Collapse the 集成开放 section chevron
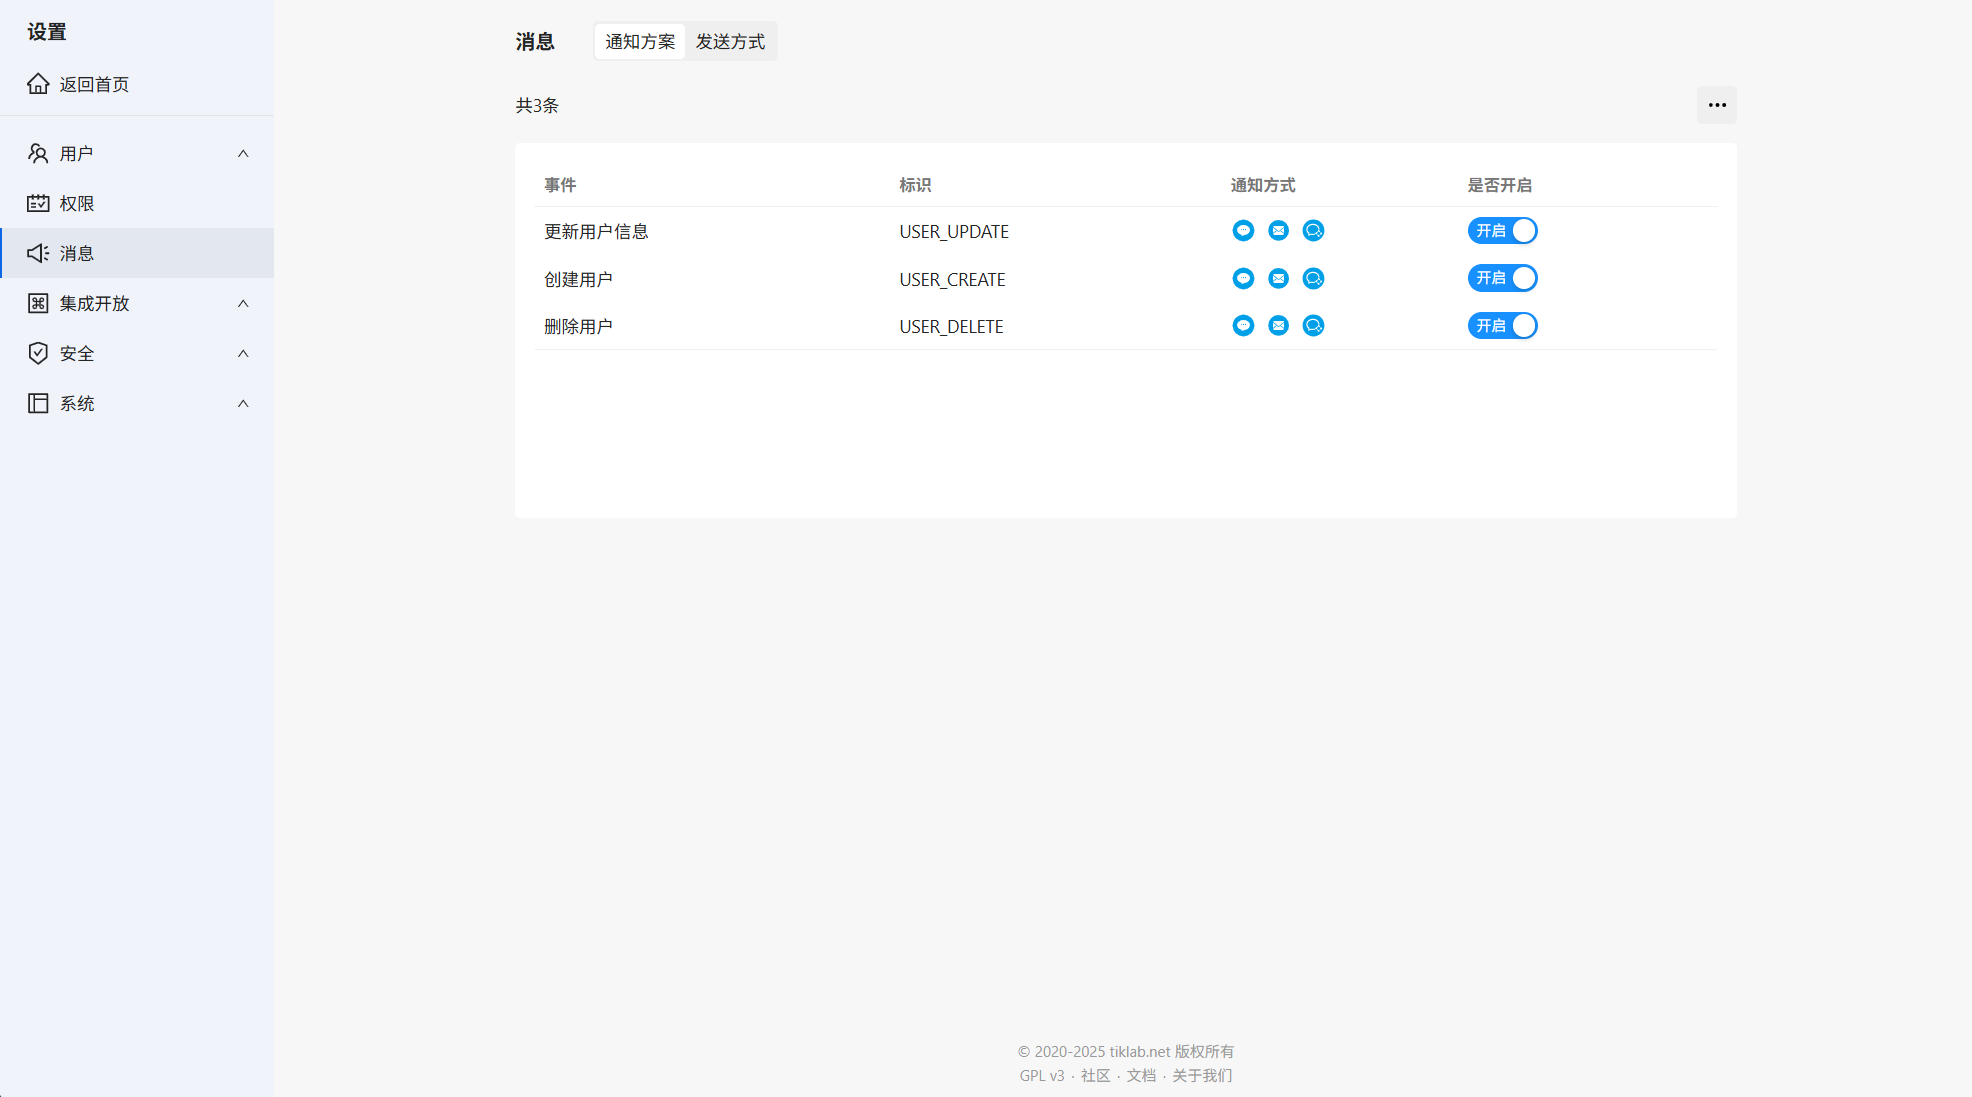This screenshot has width=1972, height=1097. pyautogui.click(x=243, y=303)
